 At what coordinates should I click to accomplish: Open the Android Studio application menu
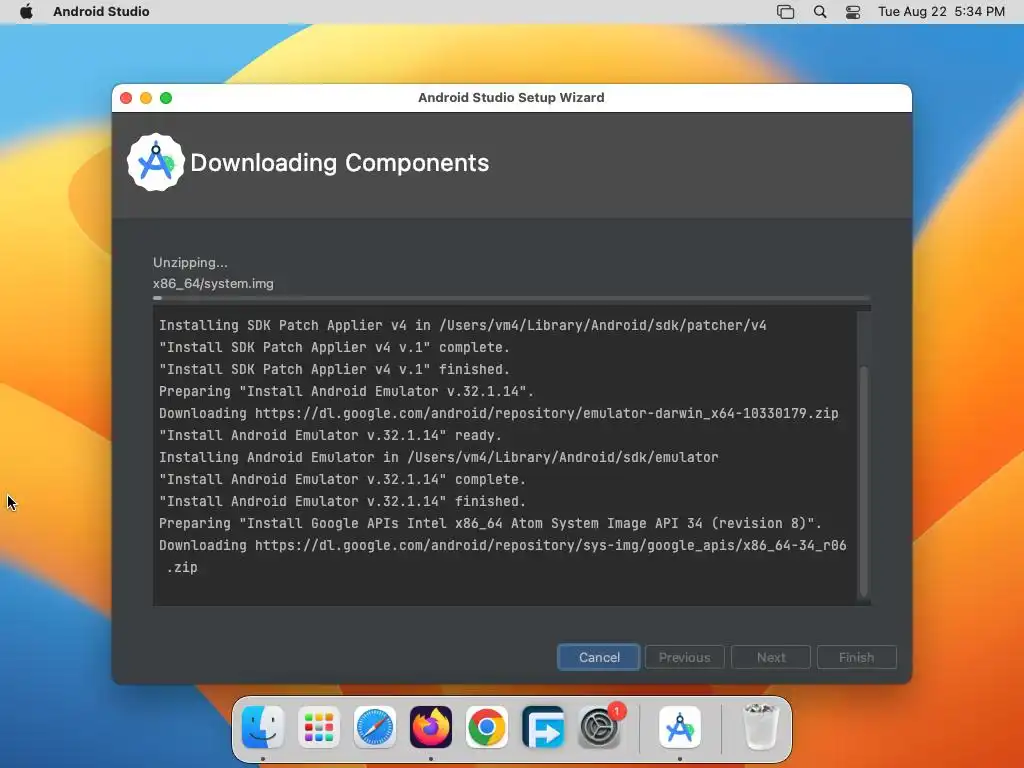tap(101, 11)
